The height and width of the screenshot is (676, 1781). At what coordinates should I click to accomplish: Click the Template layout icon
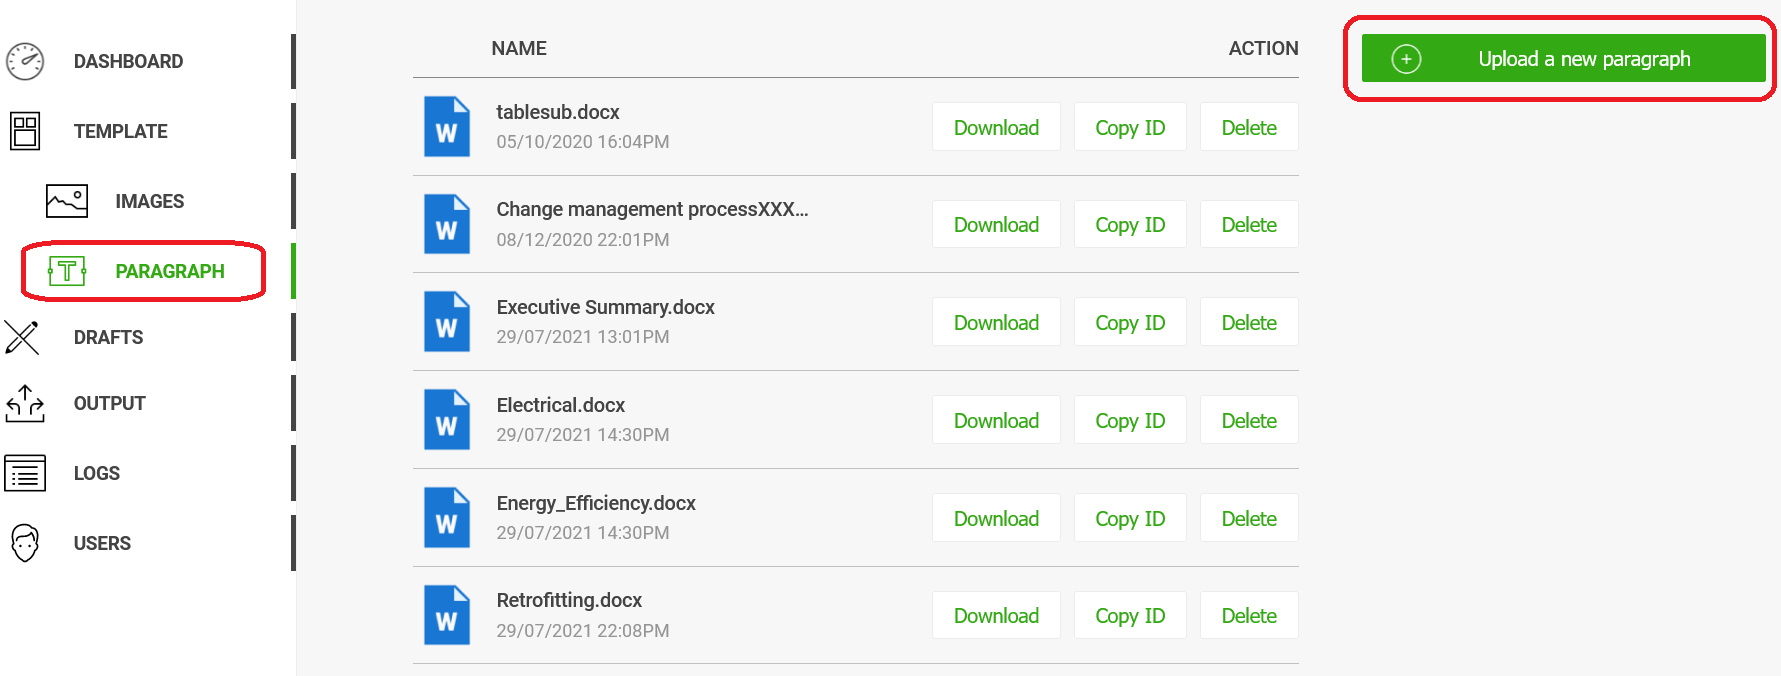click(25, 131)
